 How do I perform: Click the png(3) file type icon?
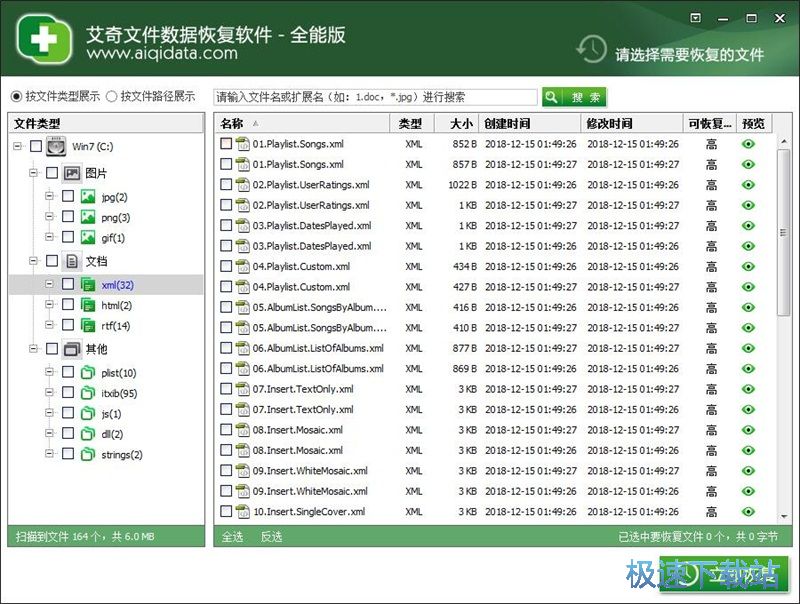click(88, 217)
